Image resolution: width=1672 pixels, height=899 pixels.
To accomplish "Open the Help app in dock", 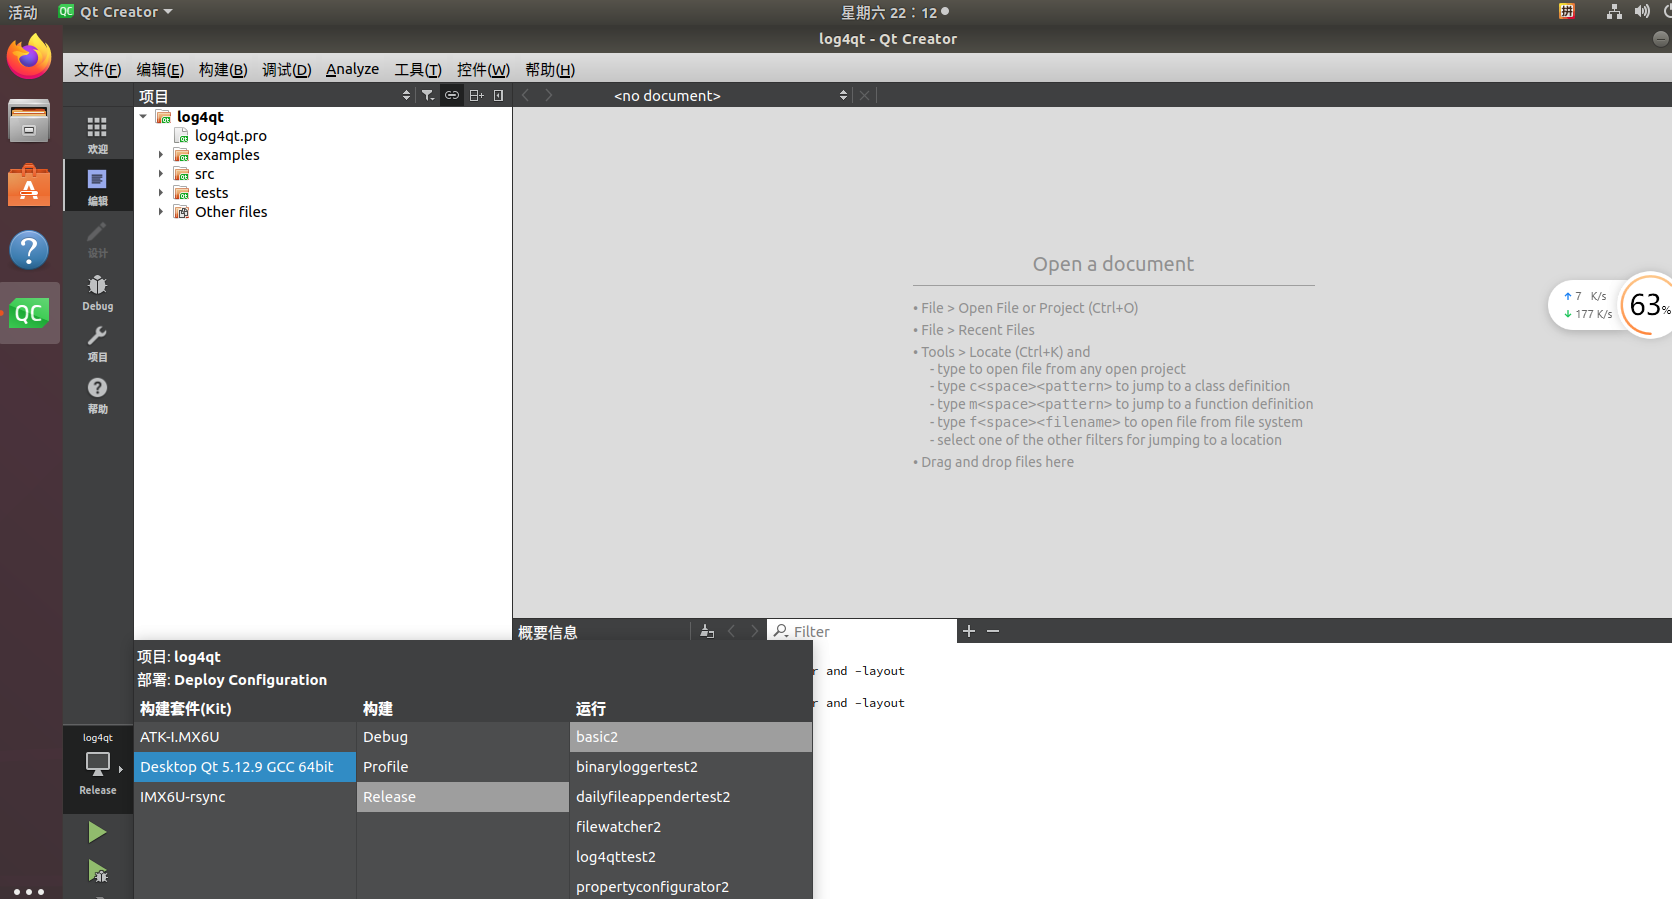I will tap(29, 250).
